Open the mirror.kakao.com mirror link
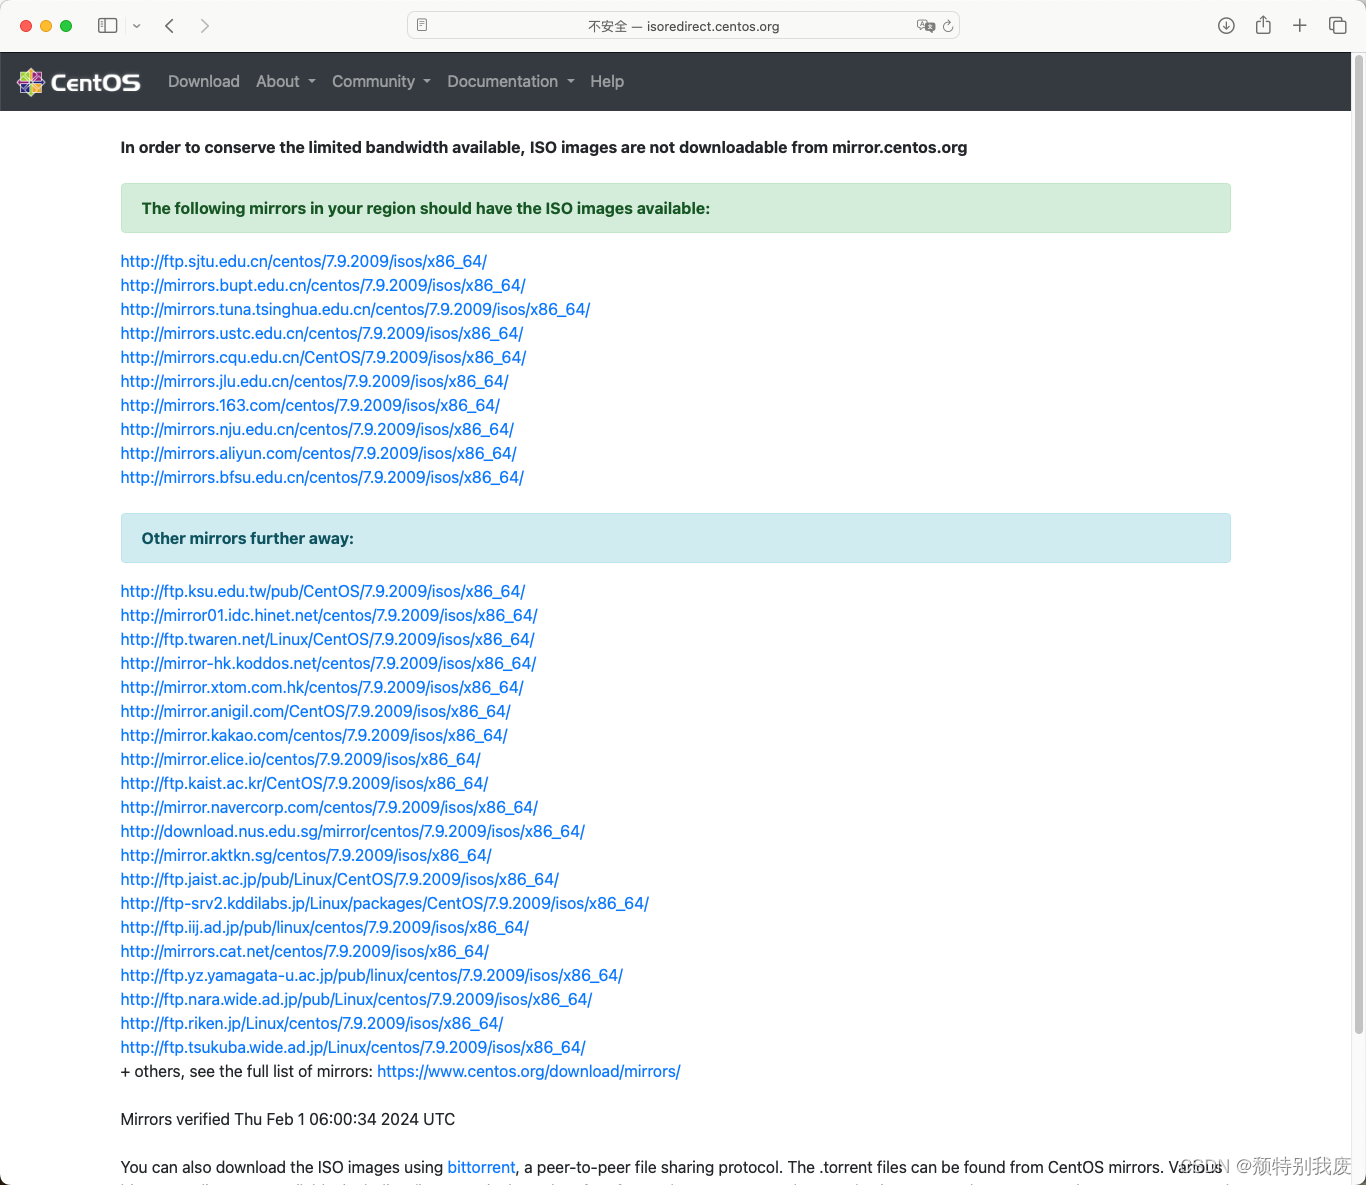 [314, 735]
